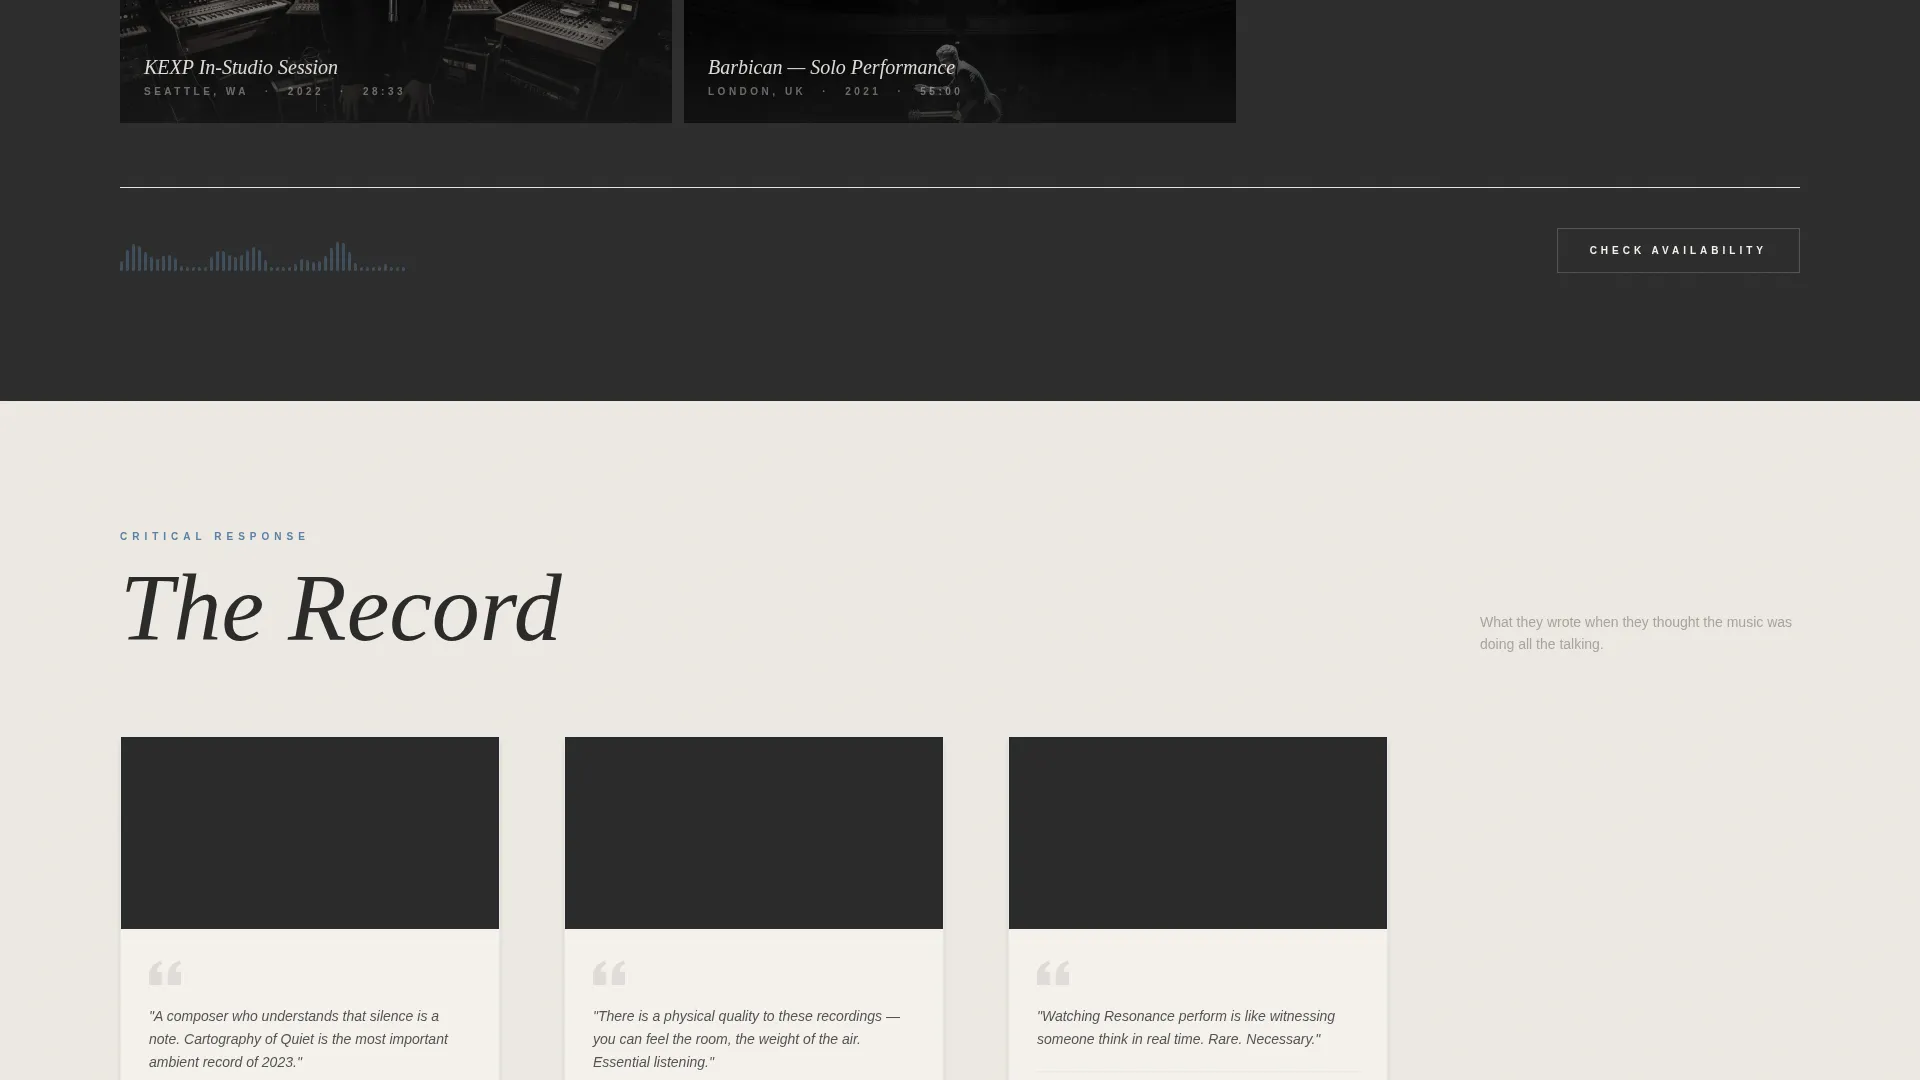Click the audio waveform visualizer
The height and width of the screenshot is (1080, 1920).
263,257
